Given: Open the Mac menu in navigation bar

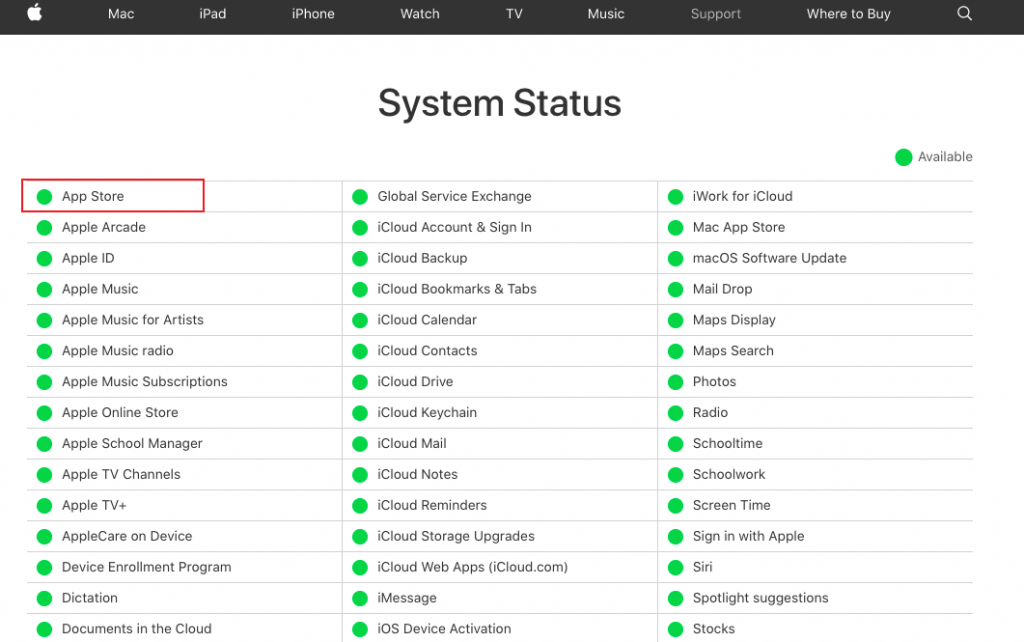Looking at the screenshot, I should [121, 14].
